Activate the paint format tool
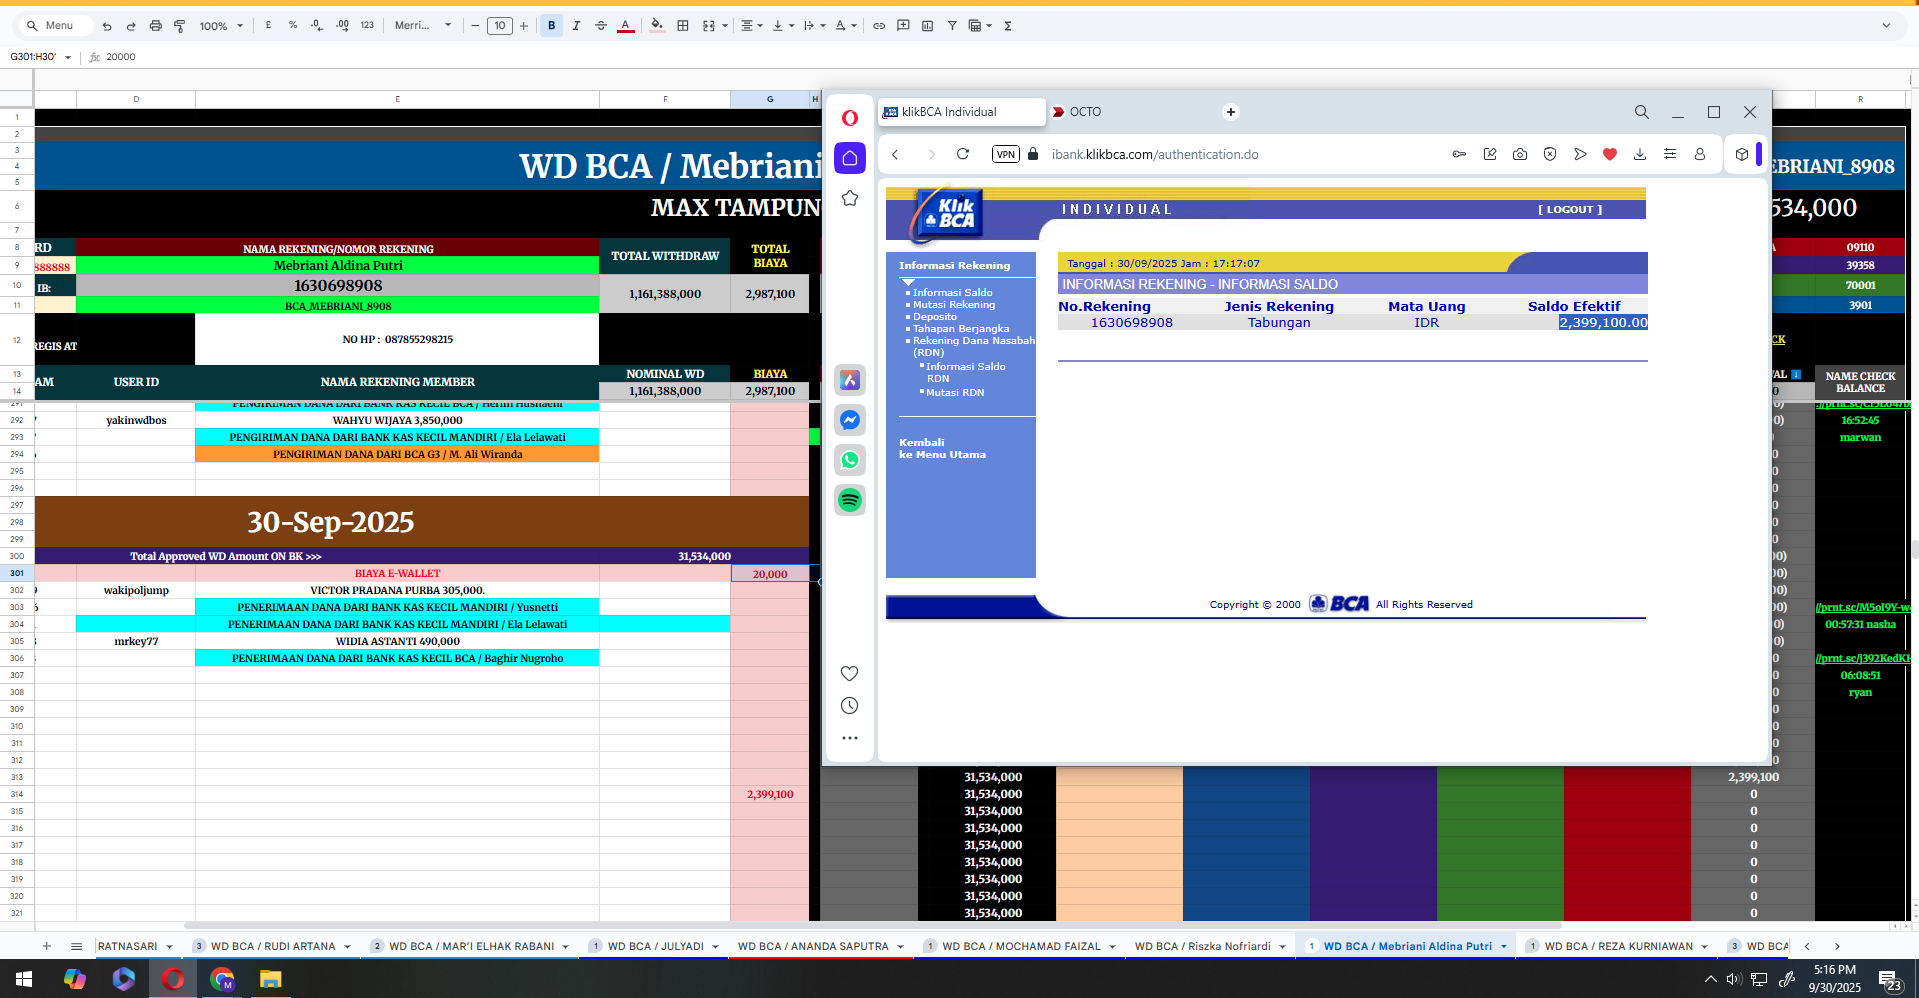Screen dimensions: 1919x998 click(180, 26)
